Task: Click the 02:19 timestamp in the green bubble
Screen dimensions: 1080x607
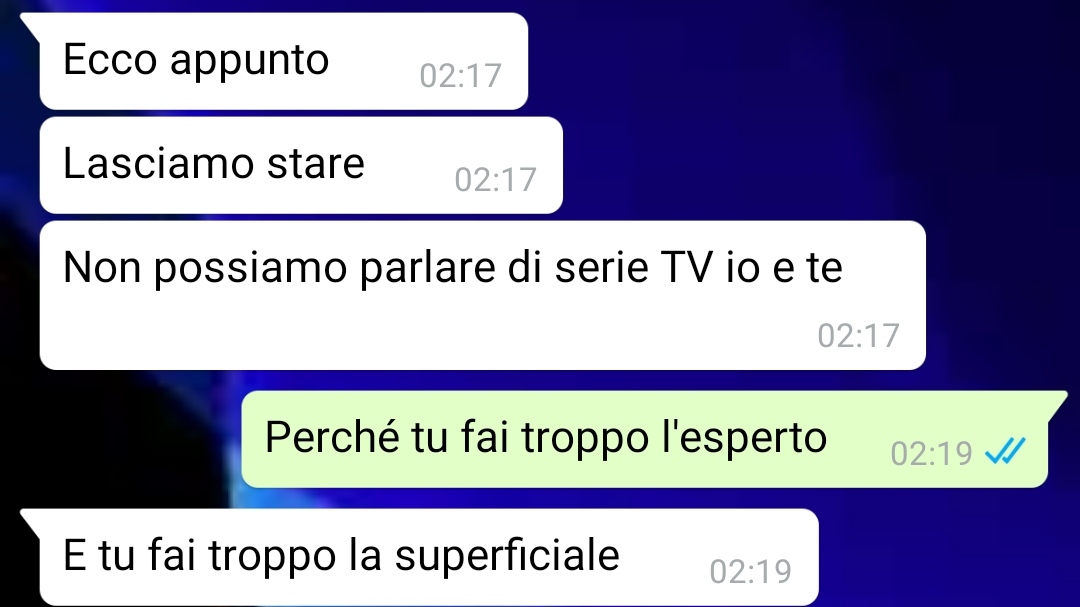Action: [931, 453]
